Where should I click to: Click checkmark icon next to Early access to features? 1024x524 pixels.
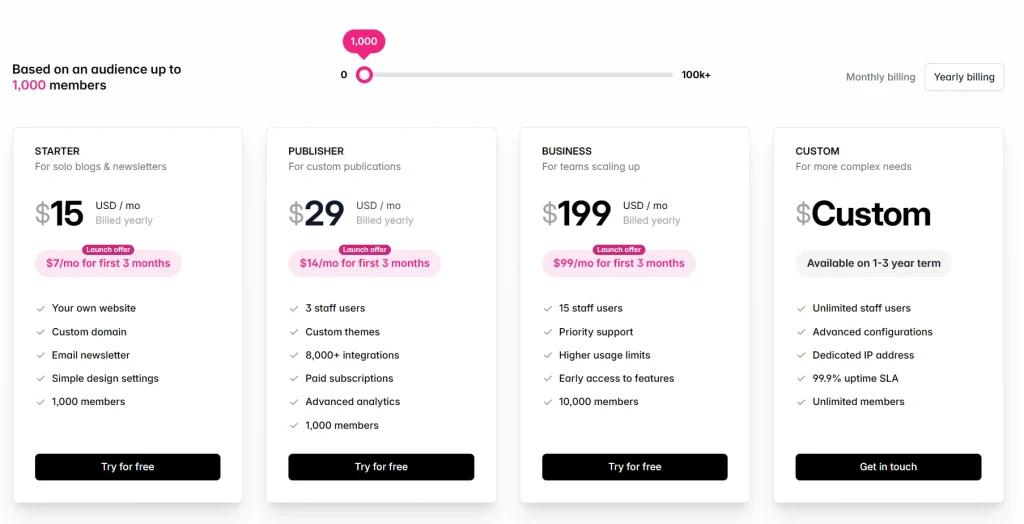tap(548, 379)
